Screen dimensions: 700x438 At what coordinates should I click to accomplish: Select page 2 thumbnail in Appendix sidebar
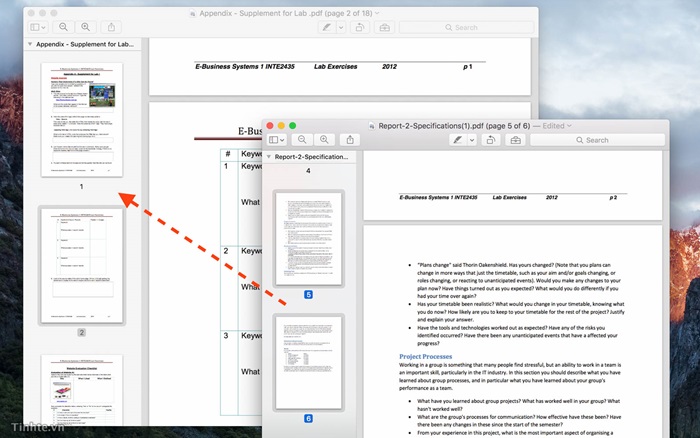pos(82,266)
